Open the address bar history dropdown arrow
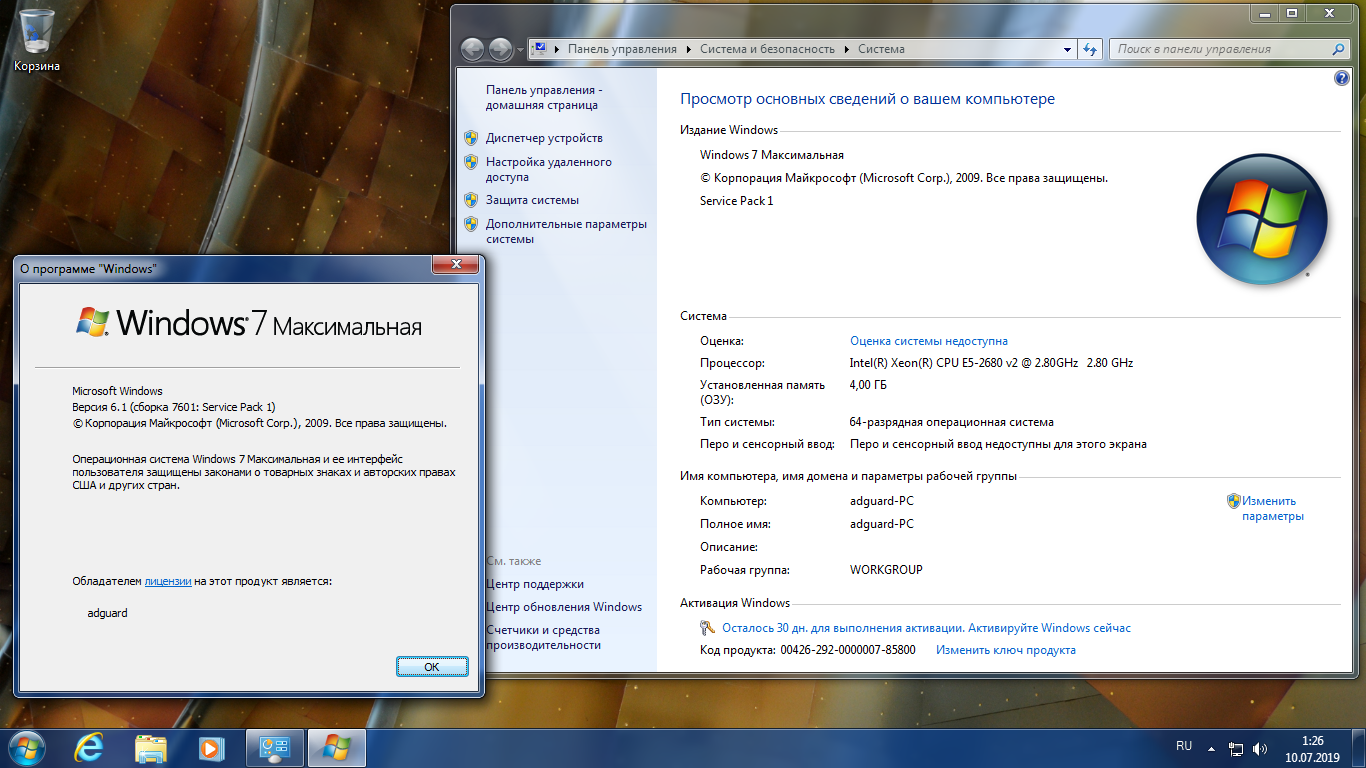Screen dimensions: 1366x768 (1069, 49)
